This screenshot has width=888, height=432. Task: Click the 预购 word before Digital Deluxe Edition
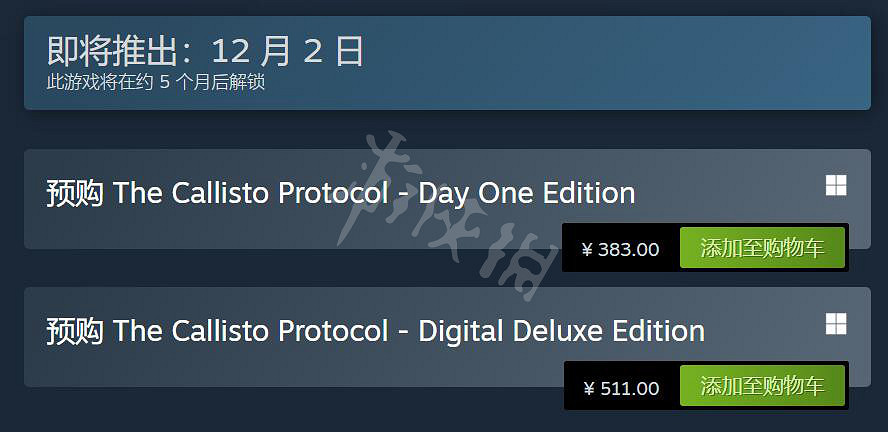coord(75,330)
